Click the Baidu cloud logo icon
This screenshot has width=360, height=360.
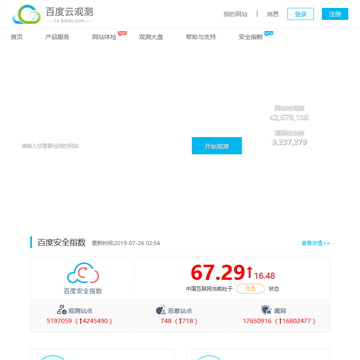(27, 14)
